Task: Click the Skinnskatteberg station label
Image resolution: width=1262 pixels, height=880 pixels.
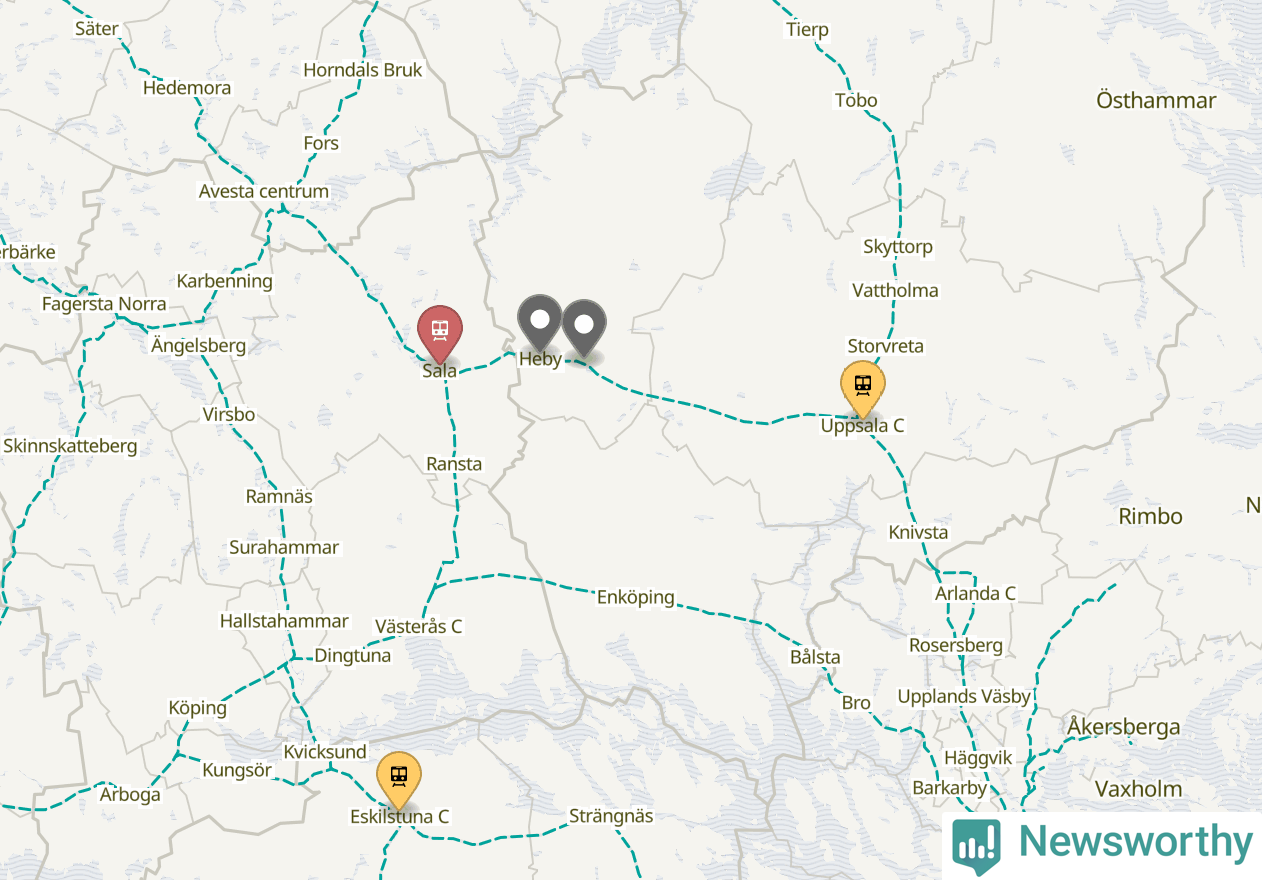Action: (71, 446)
